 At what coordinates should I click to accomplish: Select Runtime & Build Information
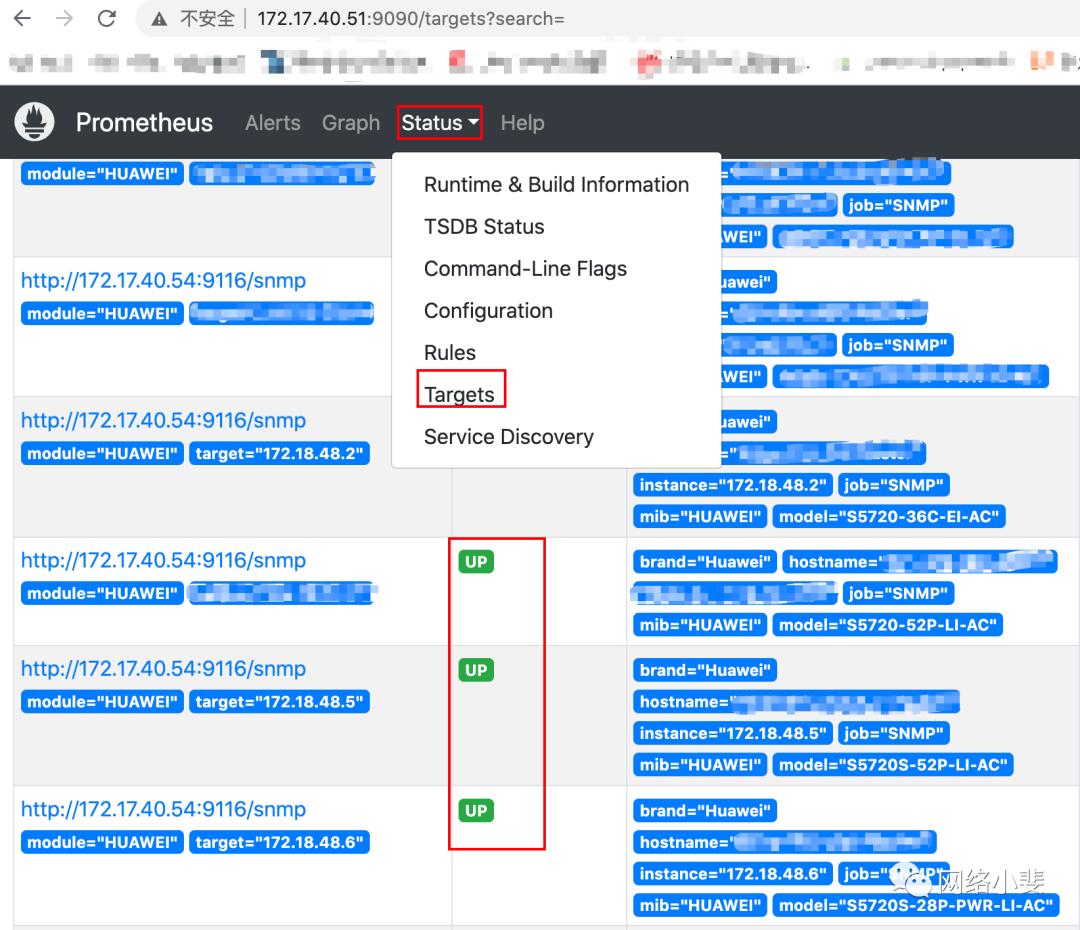coord(556,185)
